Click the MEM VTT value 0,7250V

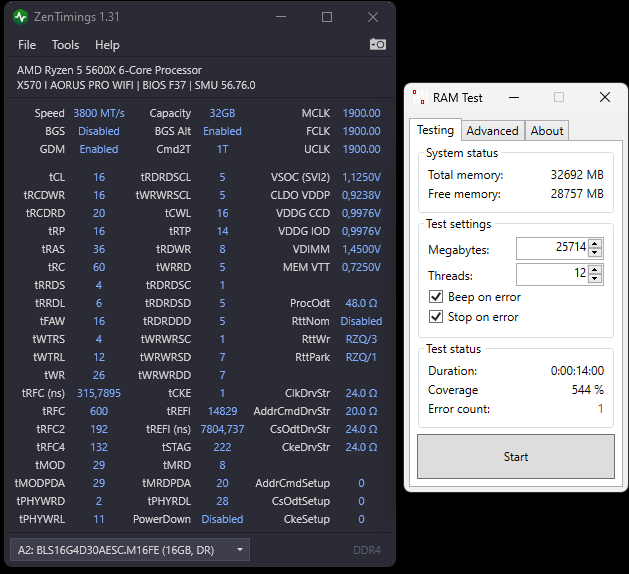coord(361,267)
